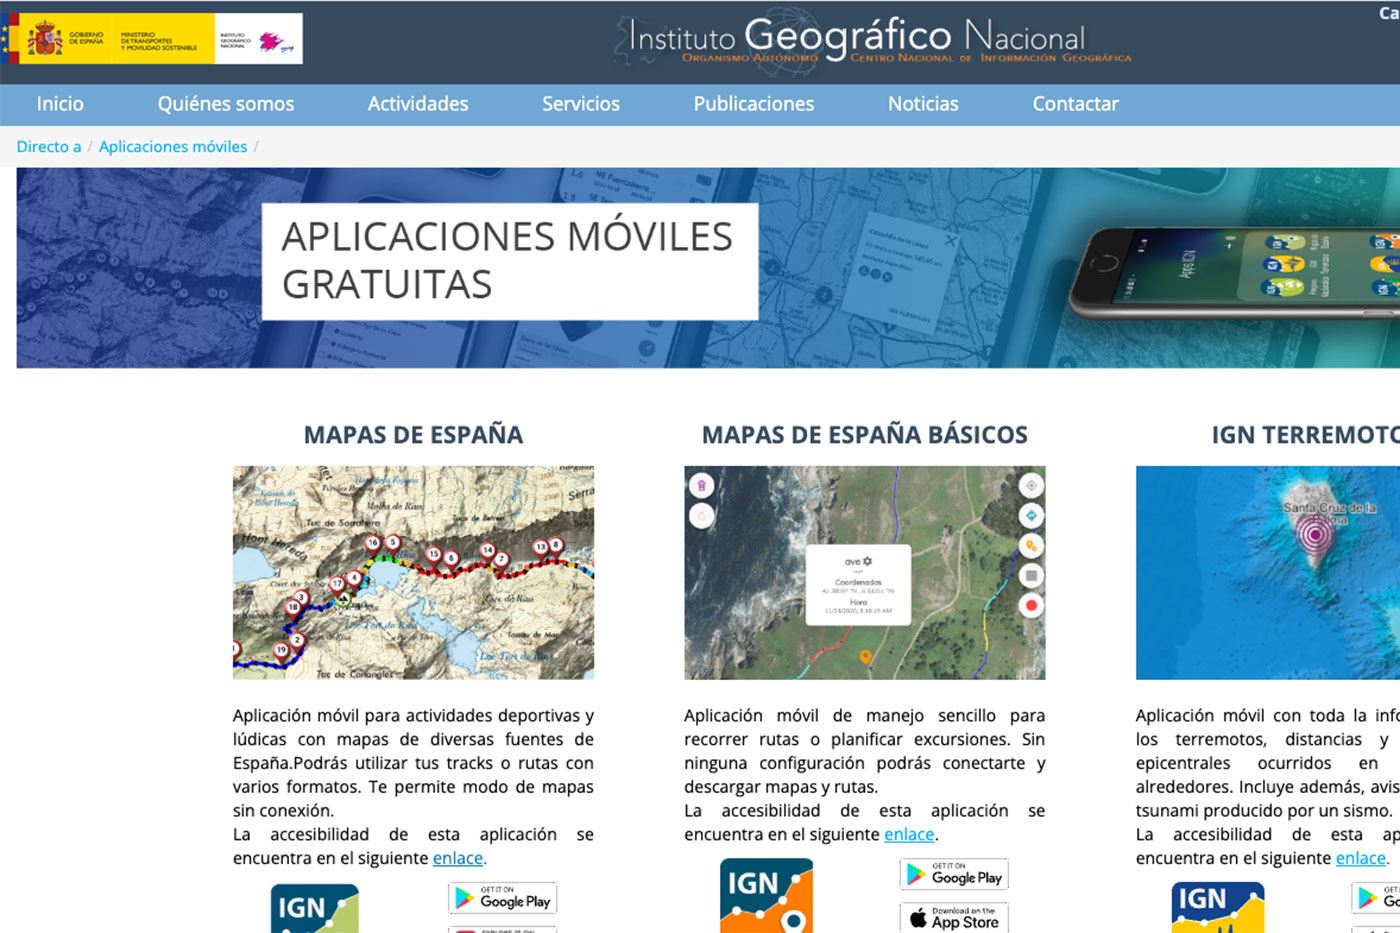Click the Aplicaciones móviles breadcrumb link
The width and height of the screenshot is (1400, 933).
tap(172, 146)
